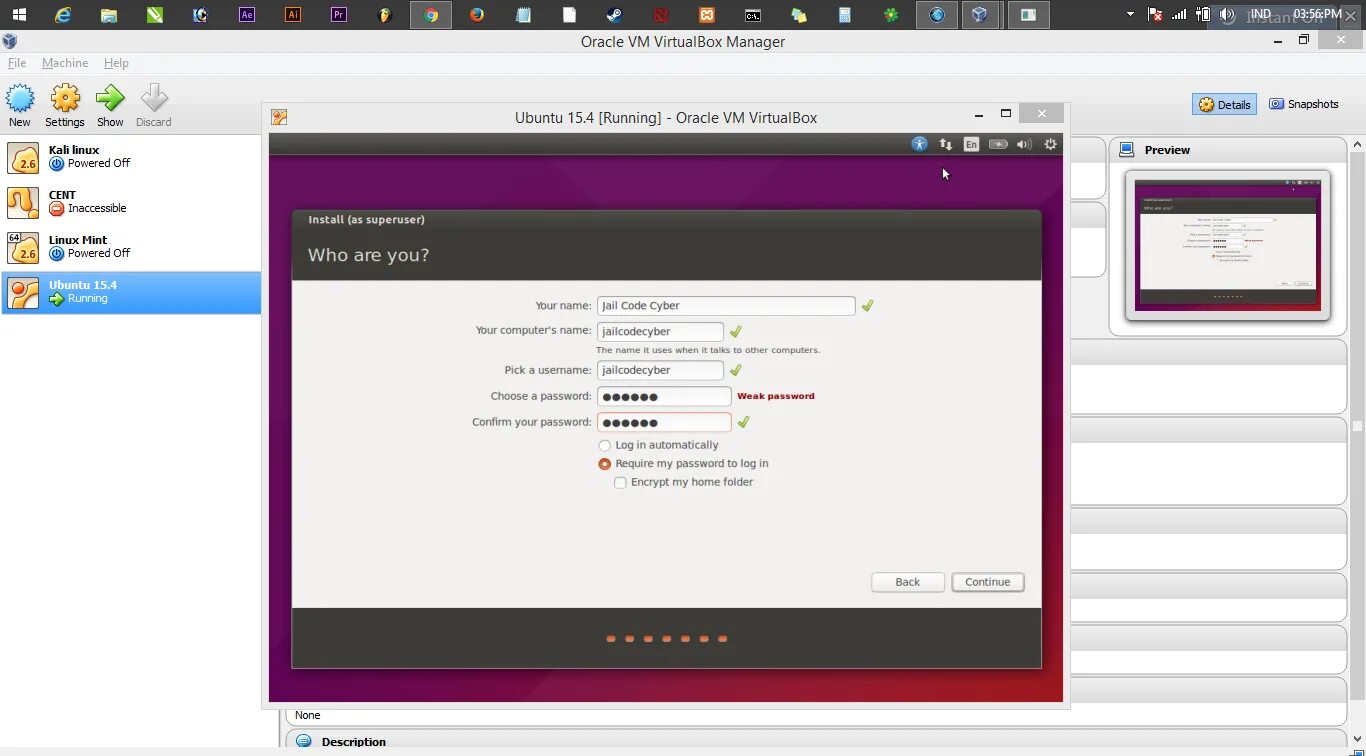This screenshot has width=1366, height=756.
Task: Open the system gear menu in Ubuntu panel
Action: tap(1051, 144)
